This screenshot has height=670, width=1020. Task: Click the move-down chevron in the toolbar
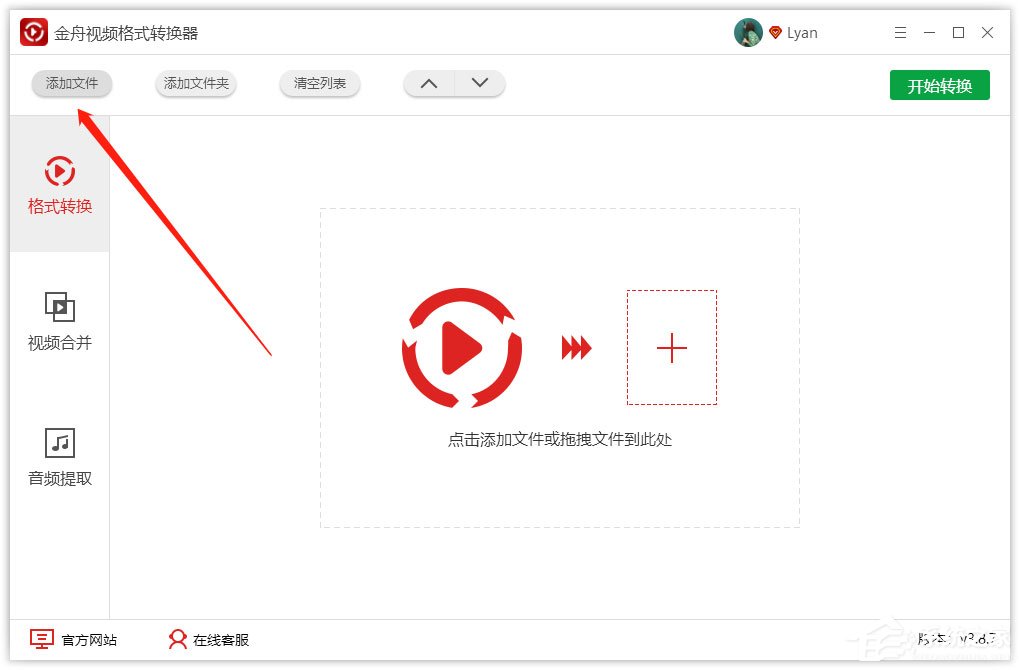point(479,84)
